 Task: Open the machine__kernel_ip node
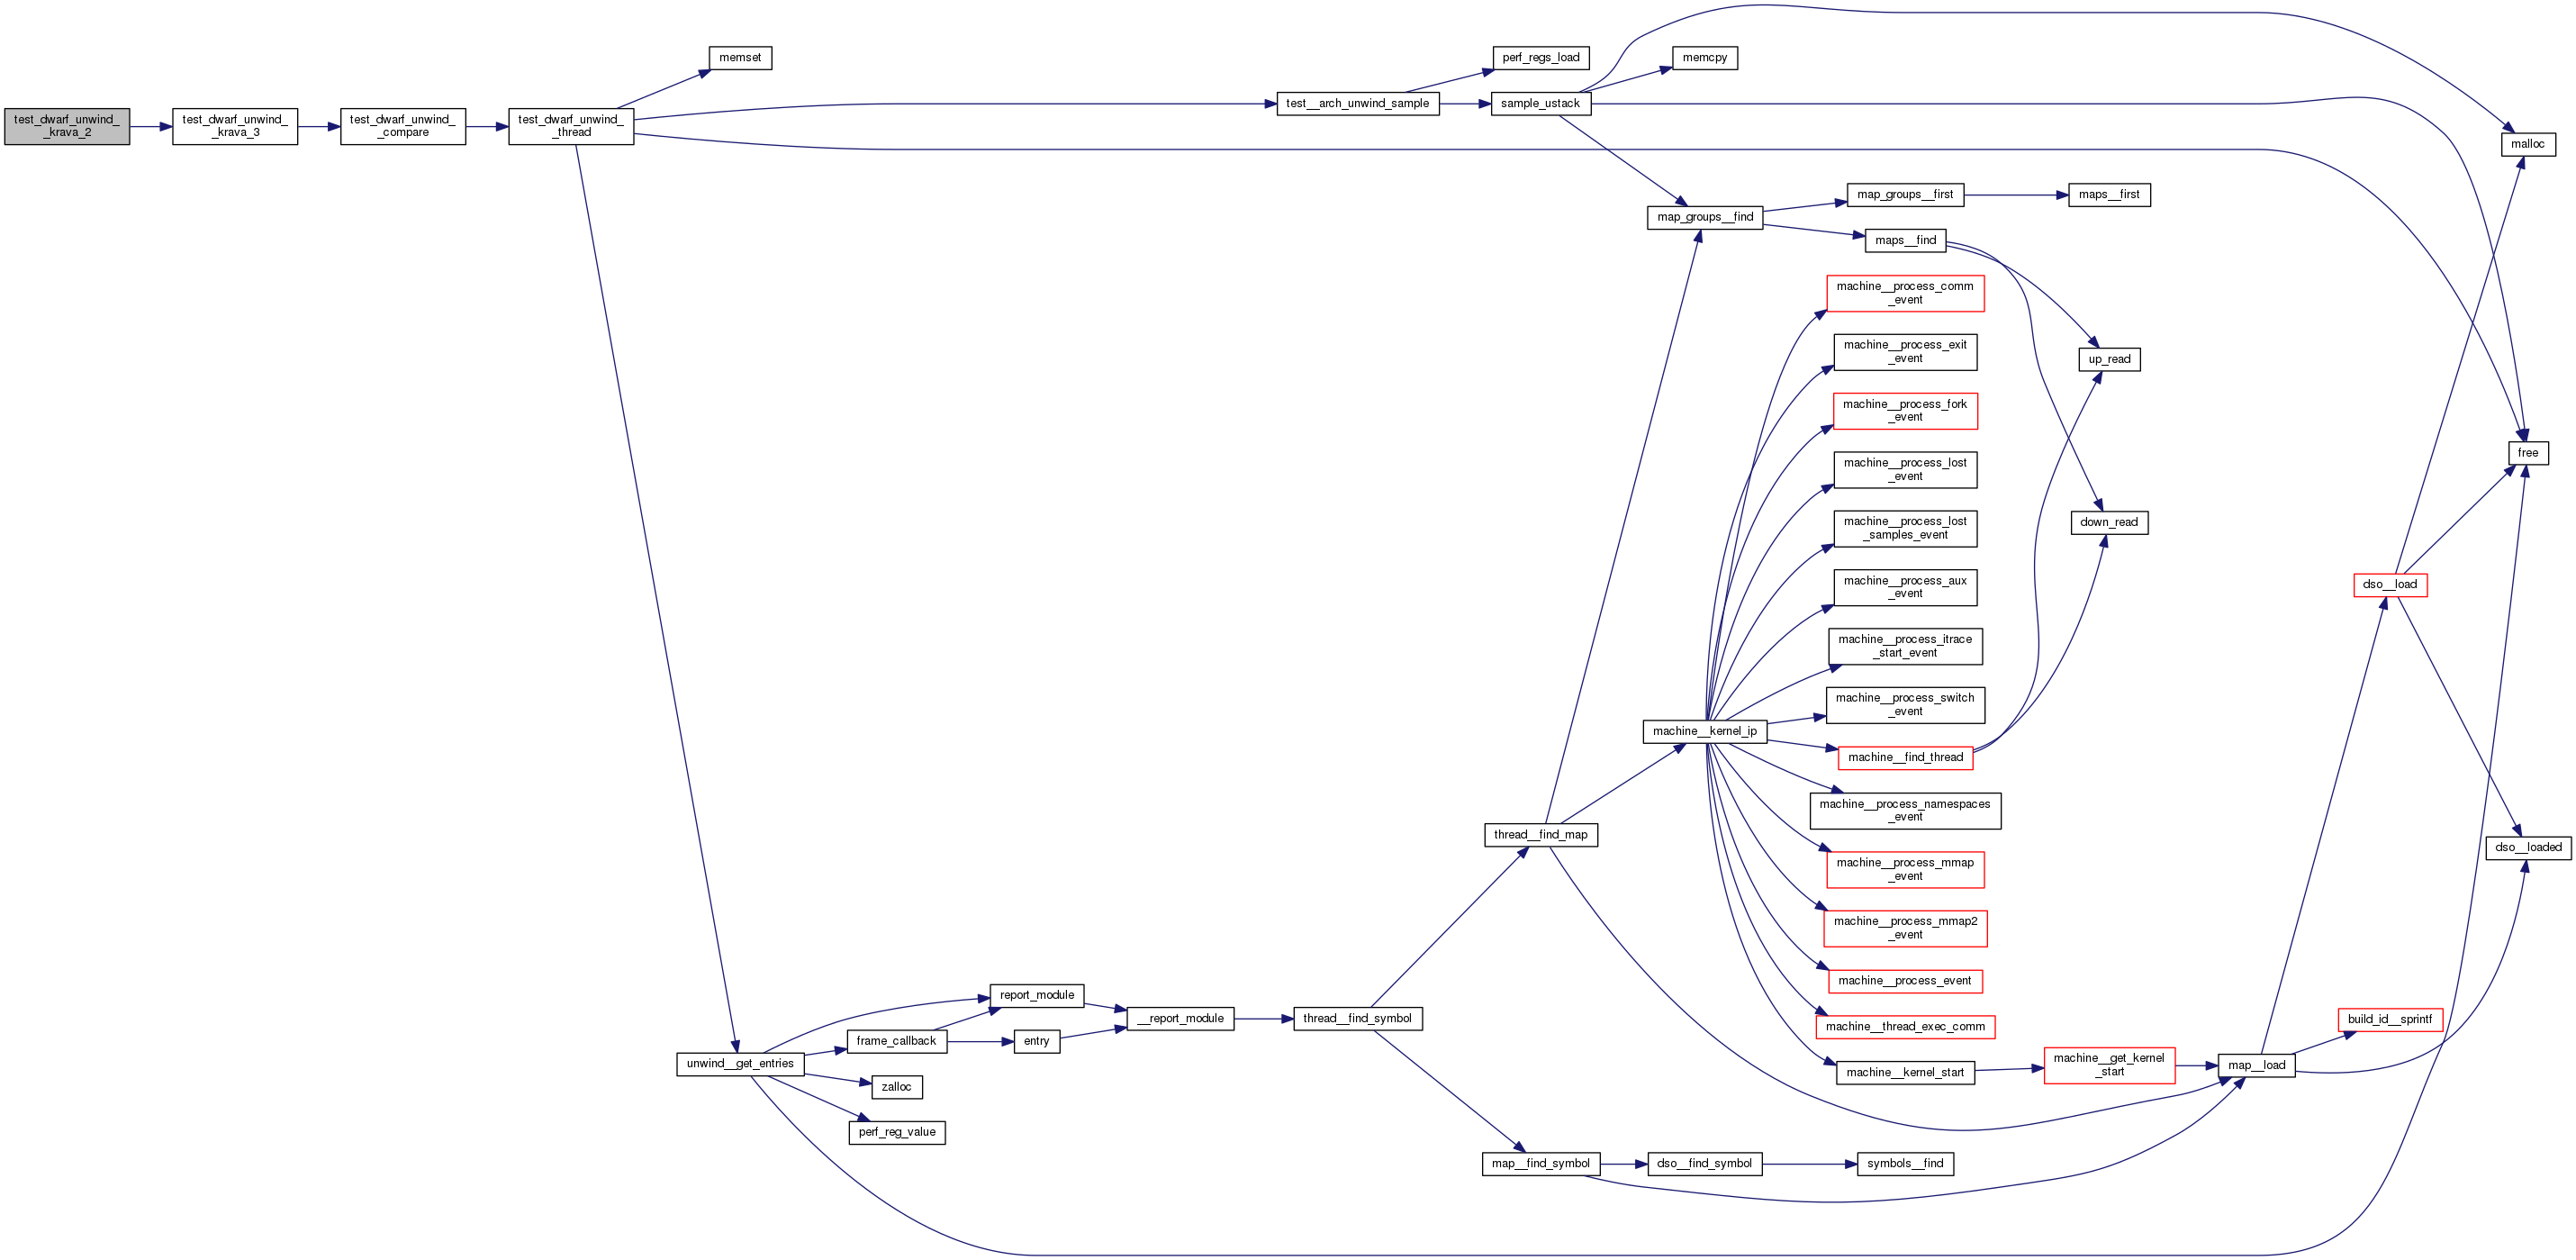[1704, 731]
